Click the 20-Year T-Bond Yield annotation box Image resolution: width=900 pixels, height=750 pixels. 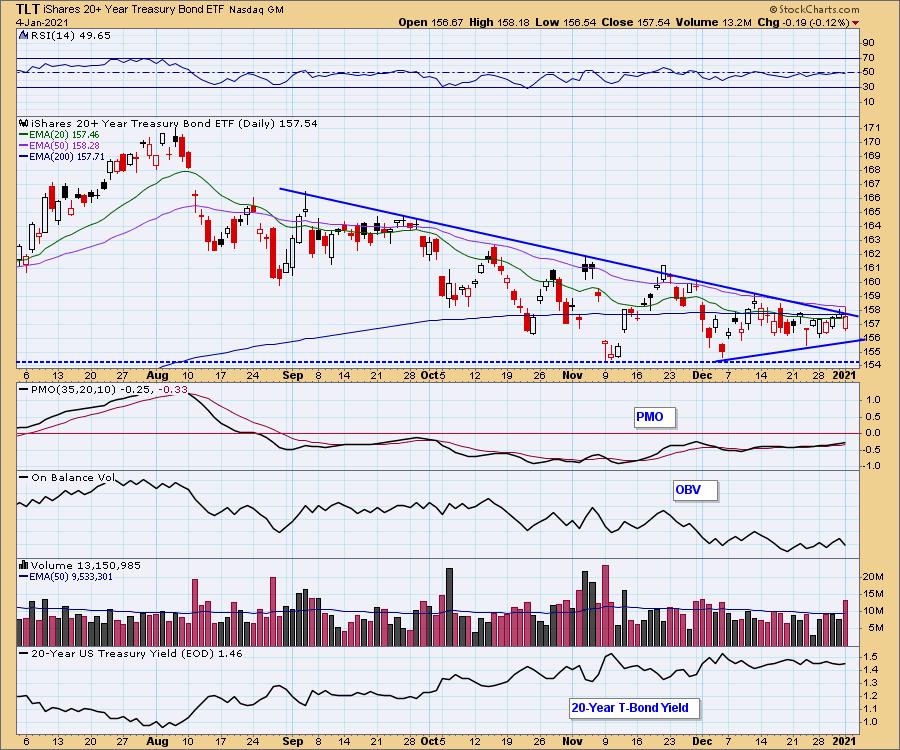coord(635,708)
